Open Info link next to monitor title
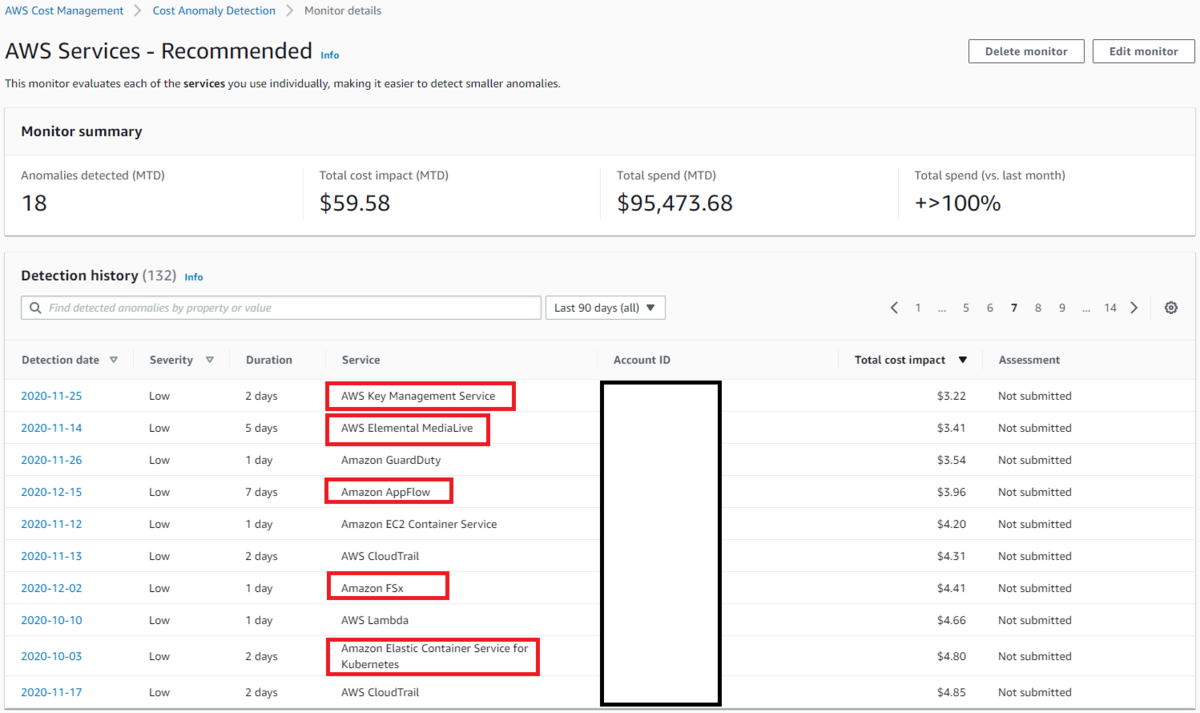 [x=330, y=55]
